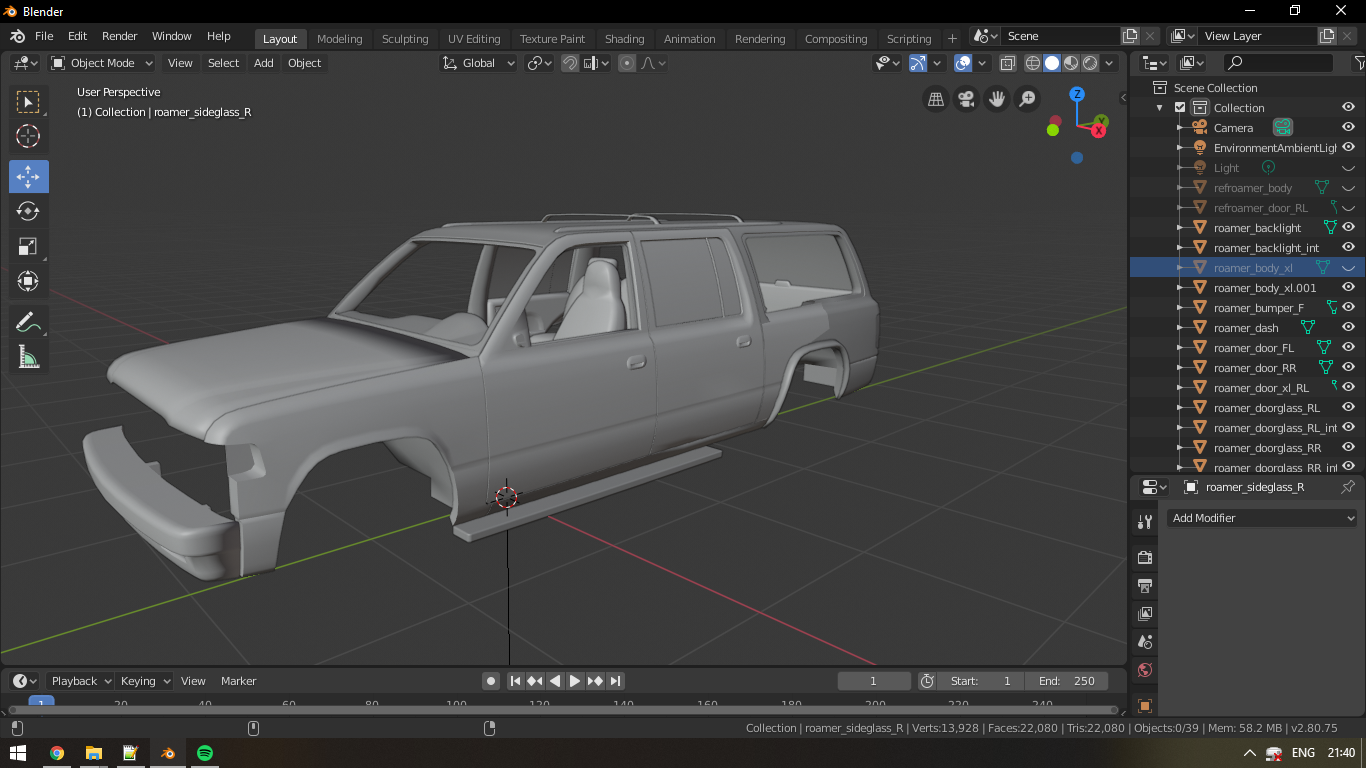Viewport: 1366px width, 768px height.
Task: Hide roamer_backlight in the outliner
Action: point(1348,228)
